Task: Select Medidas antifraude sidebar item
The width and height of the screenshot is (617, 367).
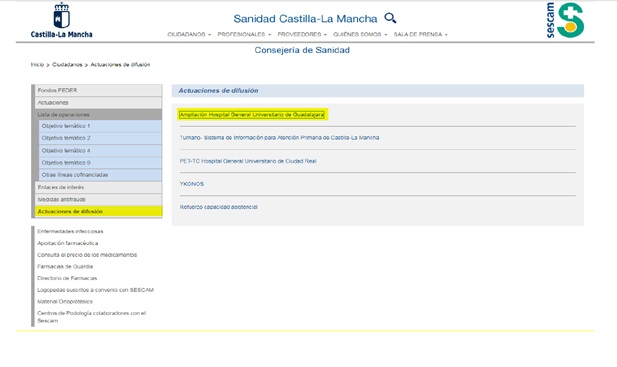Action: coord(98,199)
